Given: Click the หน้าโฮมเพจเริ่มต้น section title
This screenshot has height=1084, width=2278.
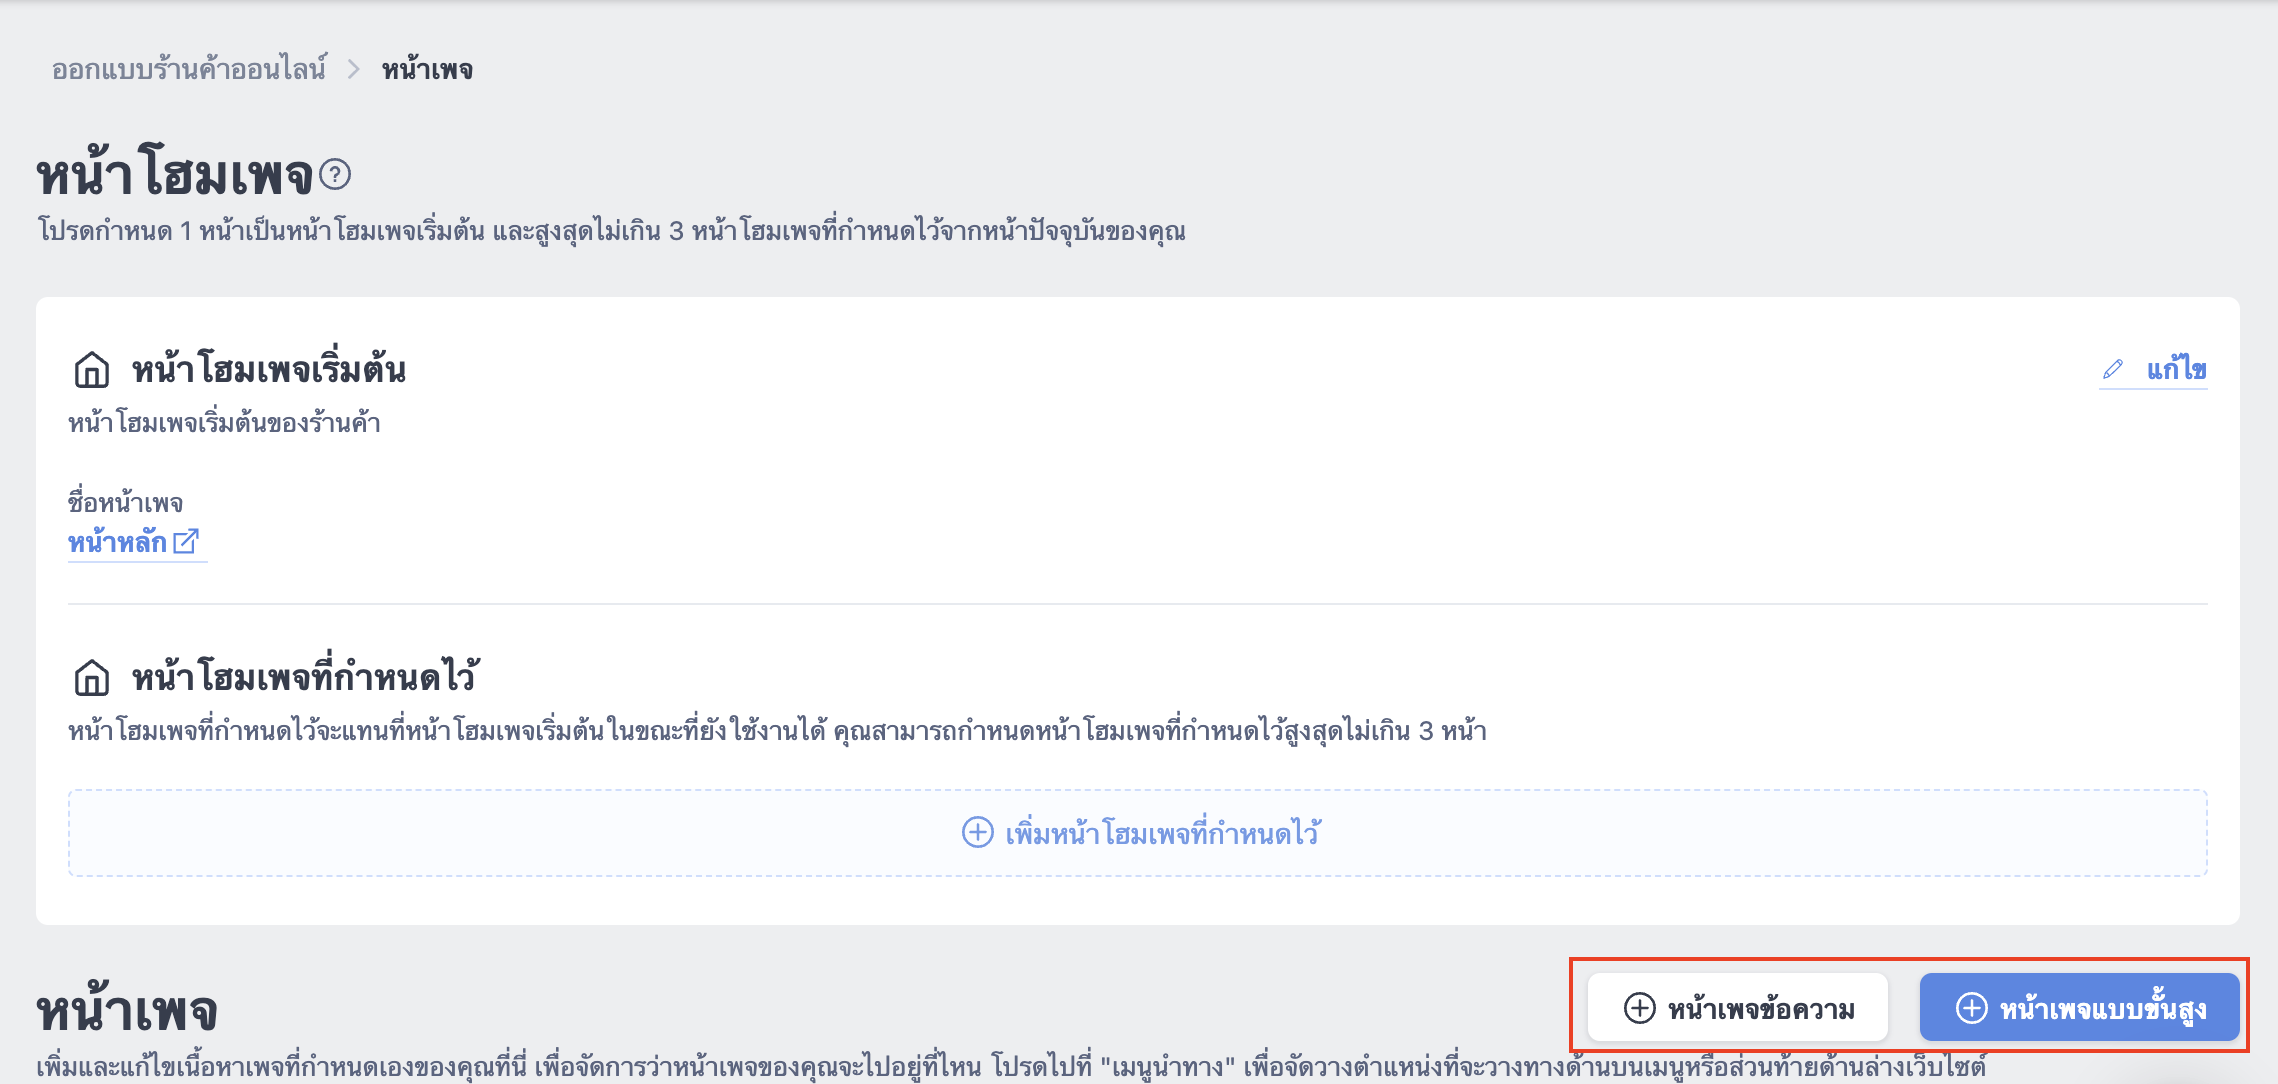Looking at the screenshot, I should (x=269, y=369).
